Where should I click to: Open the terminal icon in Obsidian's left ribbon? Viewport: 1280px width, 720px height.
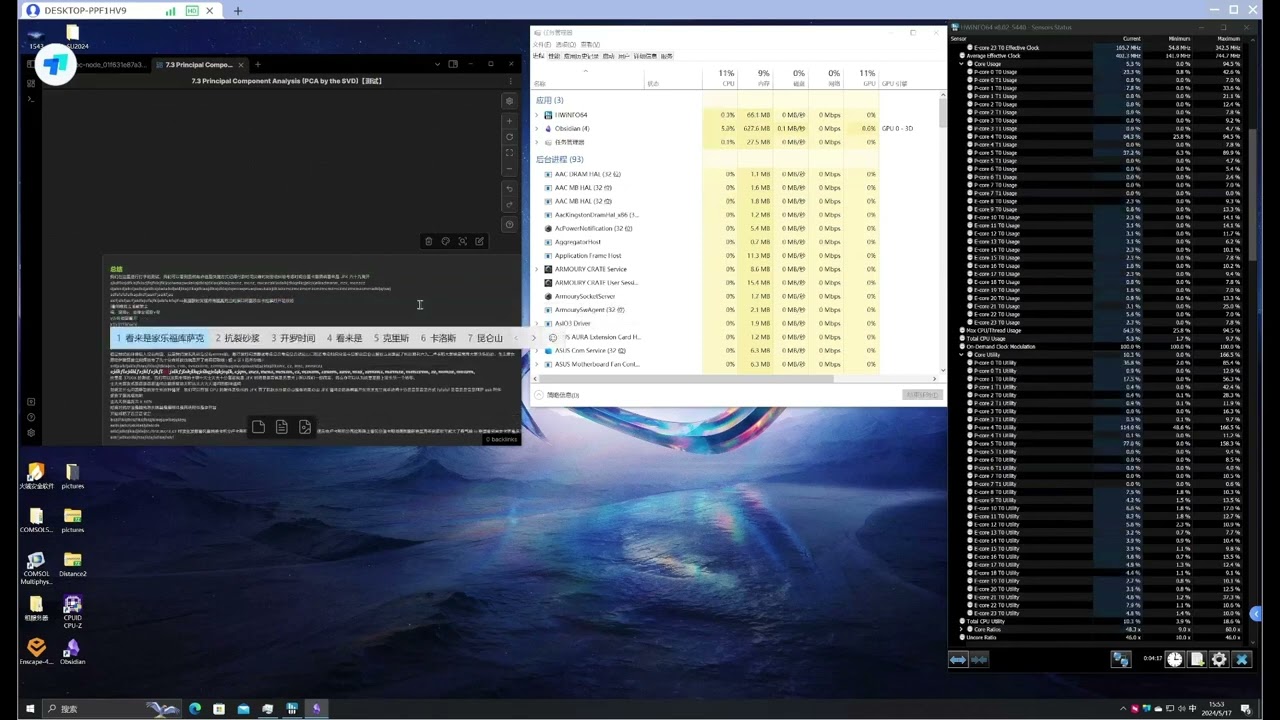pos(31,99)
